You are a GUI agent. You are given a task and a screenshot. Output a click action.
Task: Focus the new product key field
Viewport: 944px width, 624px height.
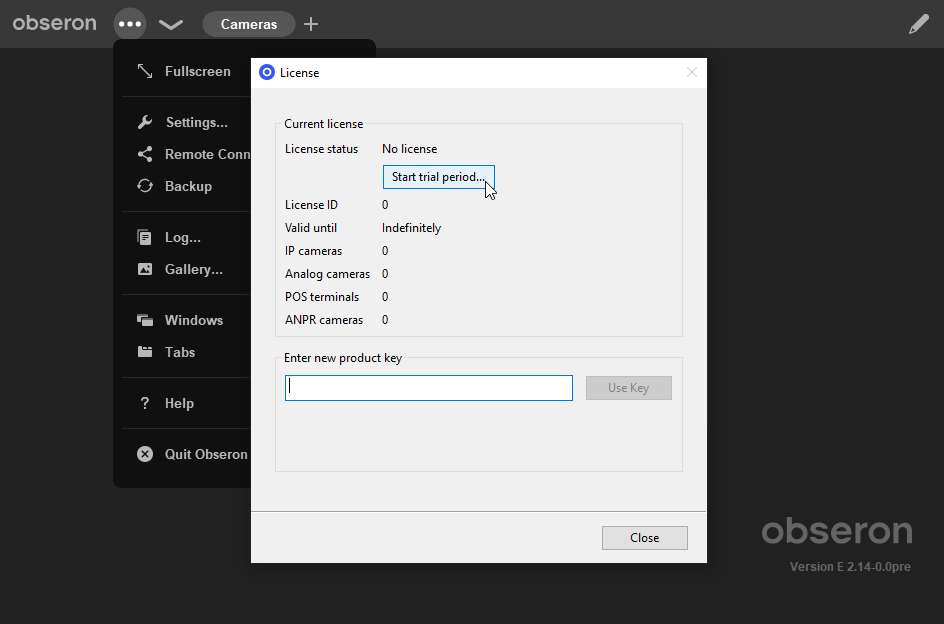tap(429, 388)
